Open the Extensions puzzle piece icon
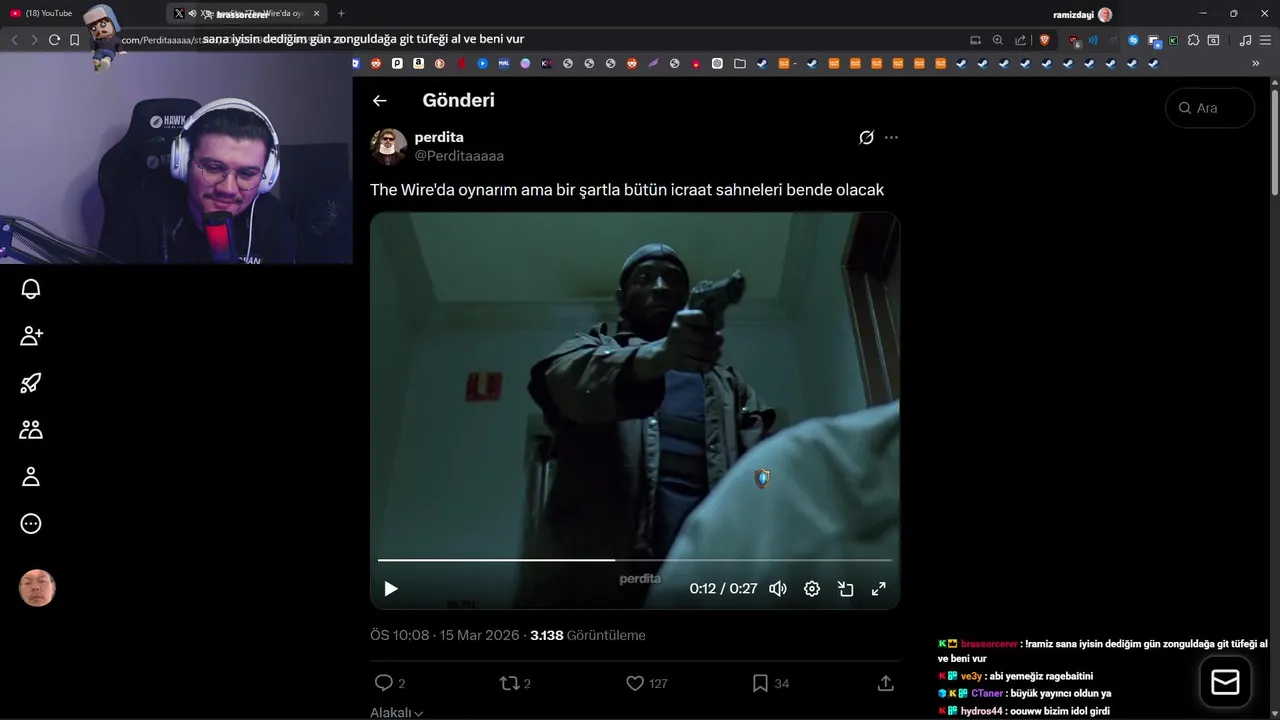The height and width of the screenshot is (720, 1280). 1193,40
